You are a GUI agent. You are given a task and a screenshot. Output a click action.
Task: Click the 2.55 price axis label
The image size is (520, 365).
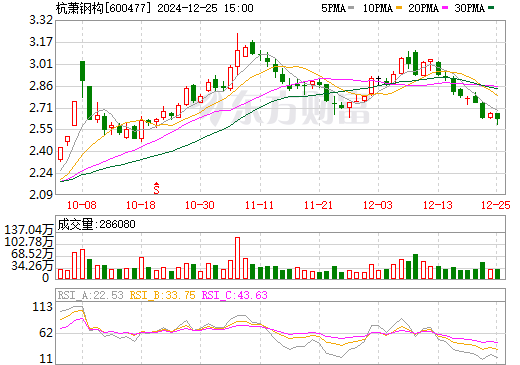tap(41, 129)
